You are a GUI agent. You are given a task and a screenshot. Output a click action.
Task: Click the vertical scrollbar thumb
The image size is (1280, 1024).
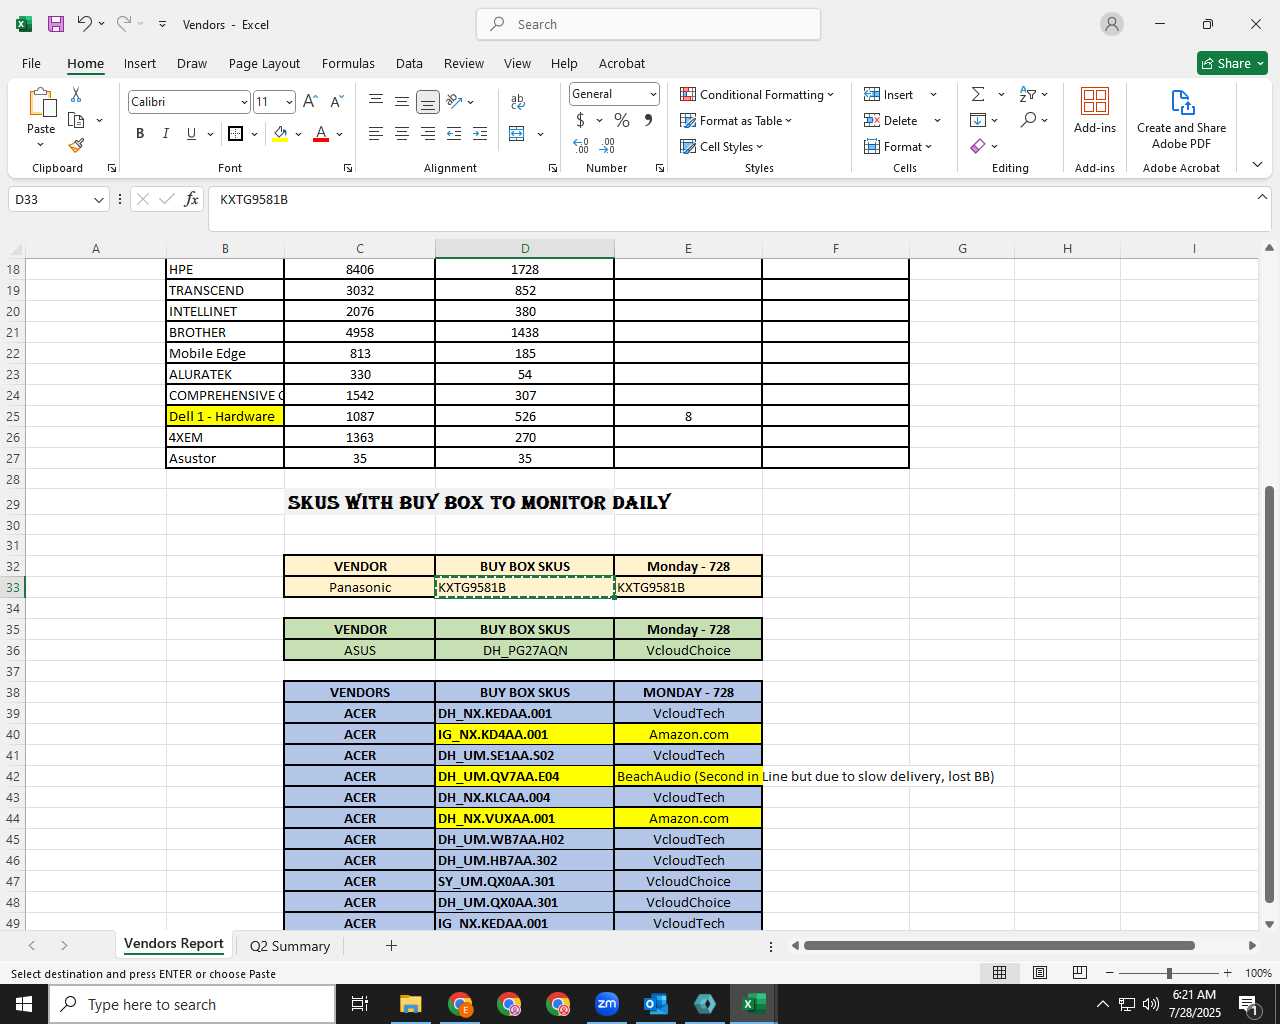[1270, 694]
